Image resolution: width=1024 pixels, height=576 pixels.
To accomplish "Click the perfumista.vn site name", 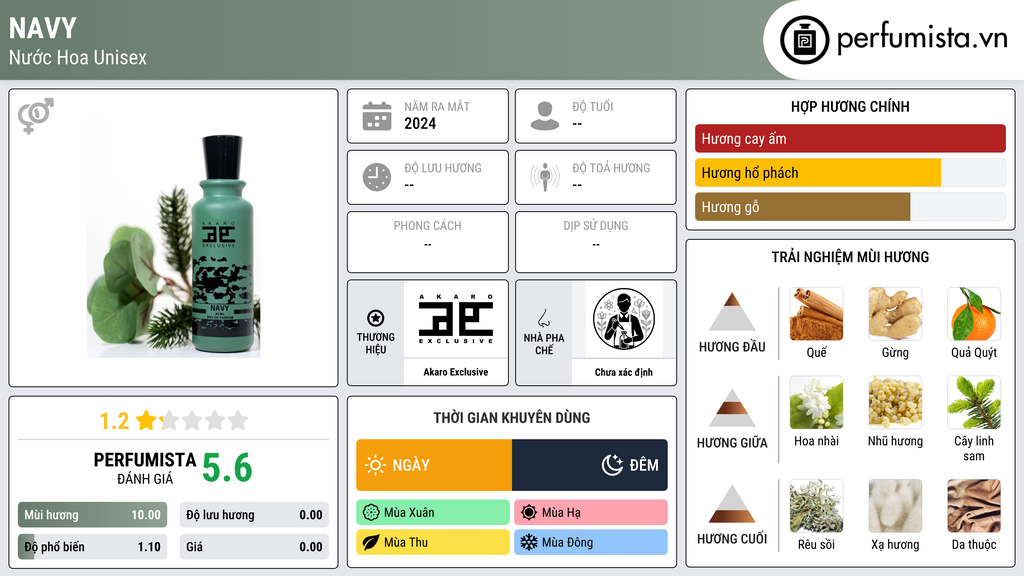I will (922, 39).
